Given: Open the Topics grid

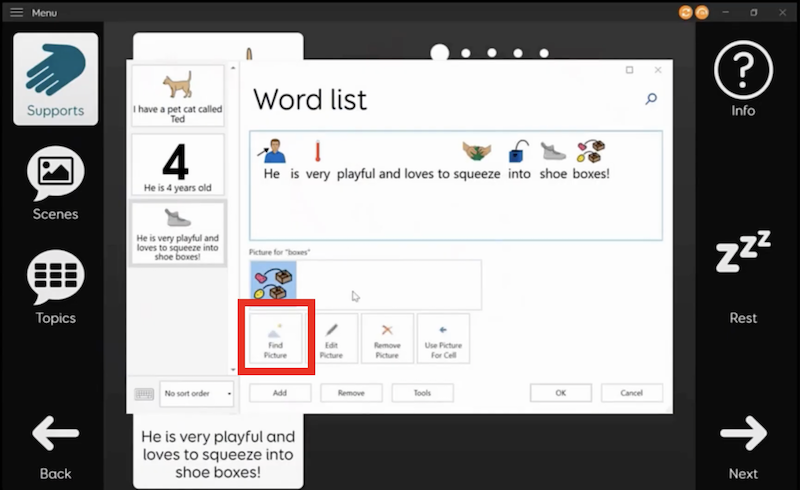Looking at the screenshot, I should coord(55,288).
